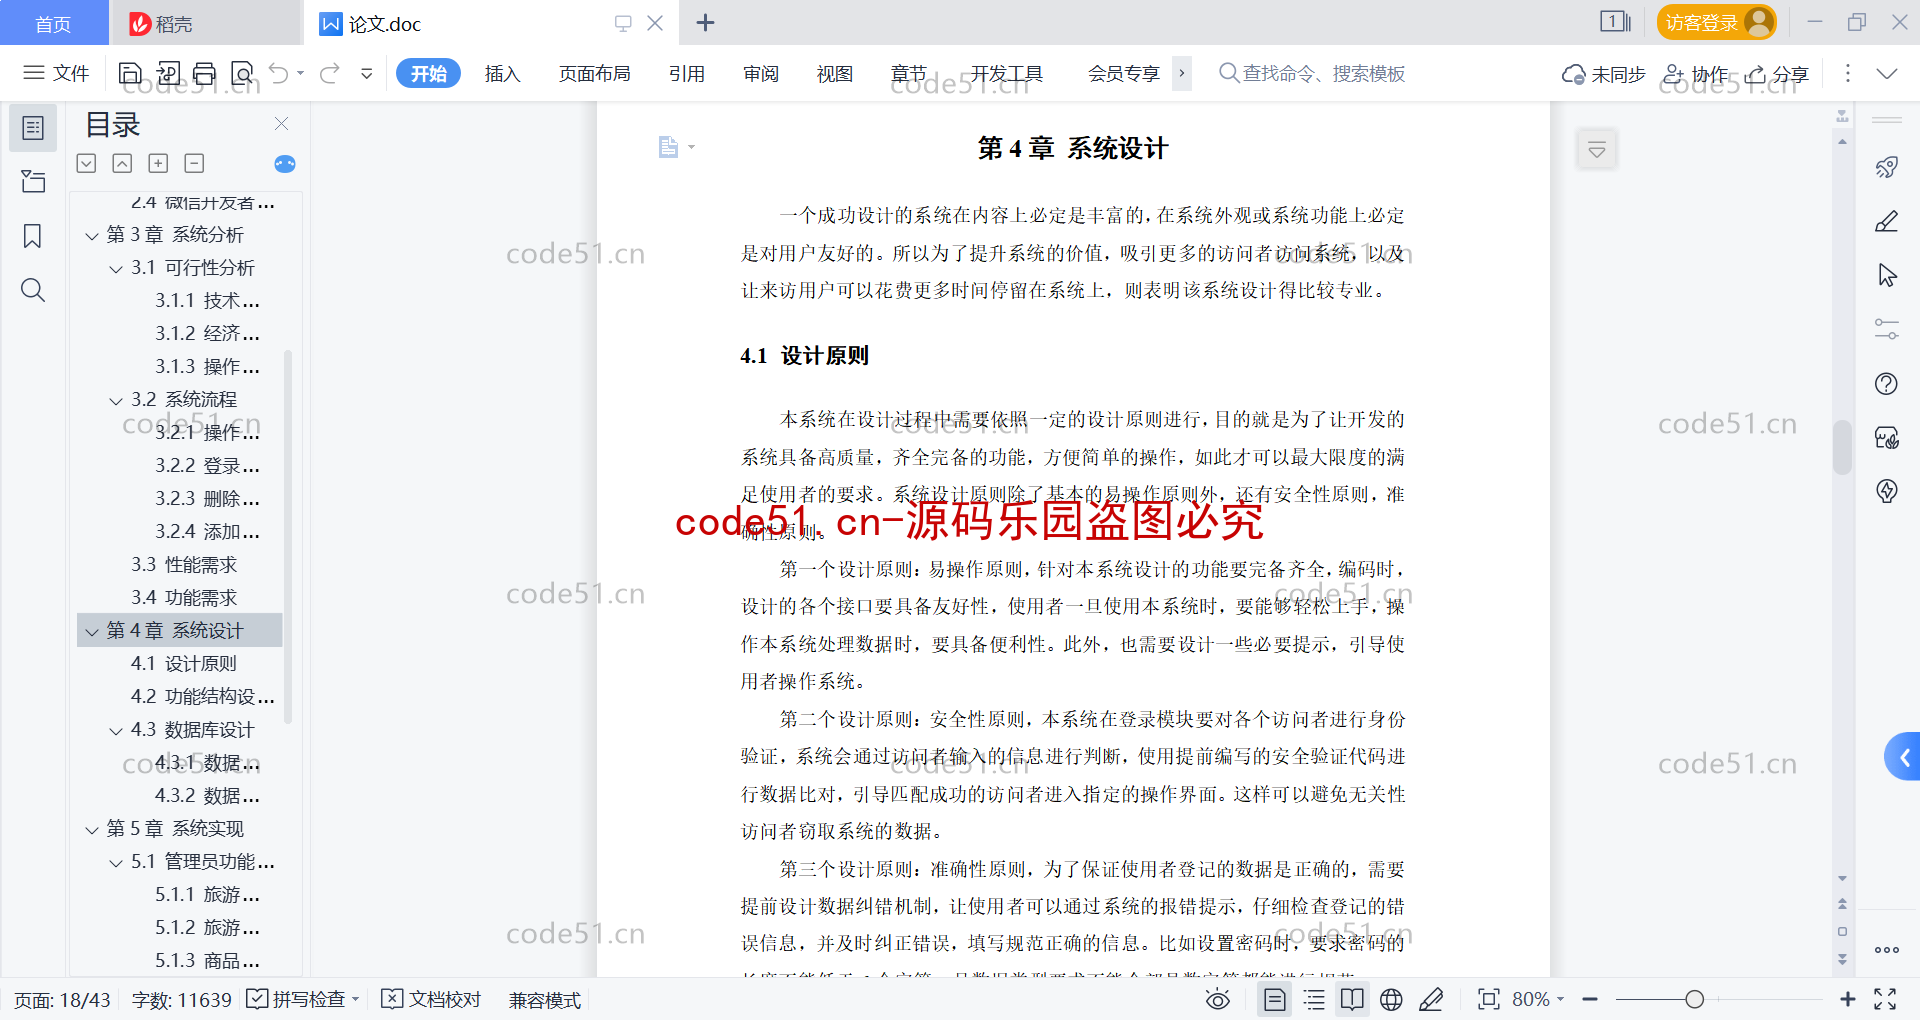
Task: Select the cursor tool in right sidebar
Action: (x=1887, y=275)
